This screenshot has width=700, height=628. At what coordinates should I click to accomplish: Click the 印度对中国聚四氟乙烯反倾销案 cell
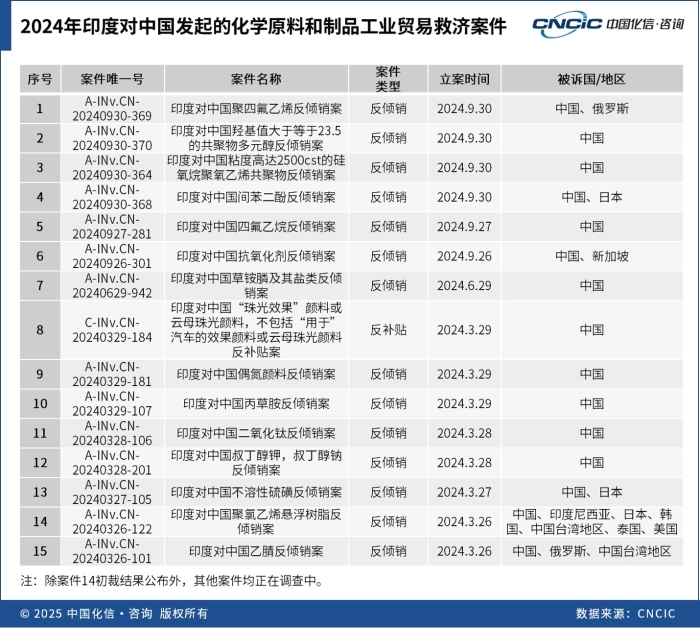(x=256, y=108)
